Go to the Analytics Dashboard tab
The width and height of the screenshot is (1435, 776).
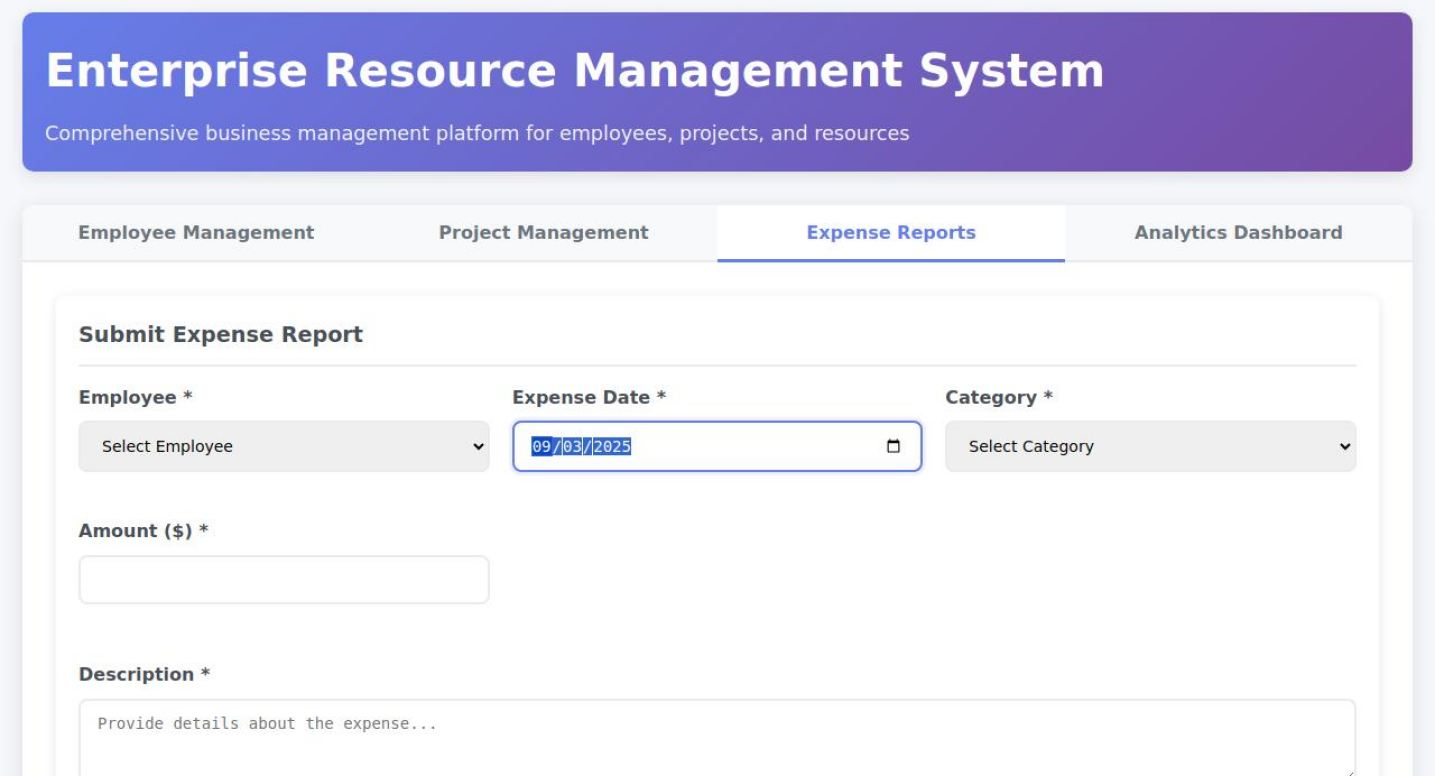[1238, 233]
